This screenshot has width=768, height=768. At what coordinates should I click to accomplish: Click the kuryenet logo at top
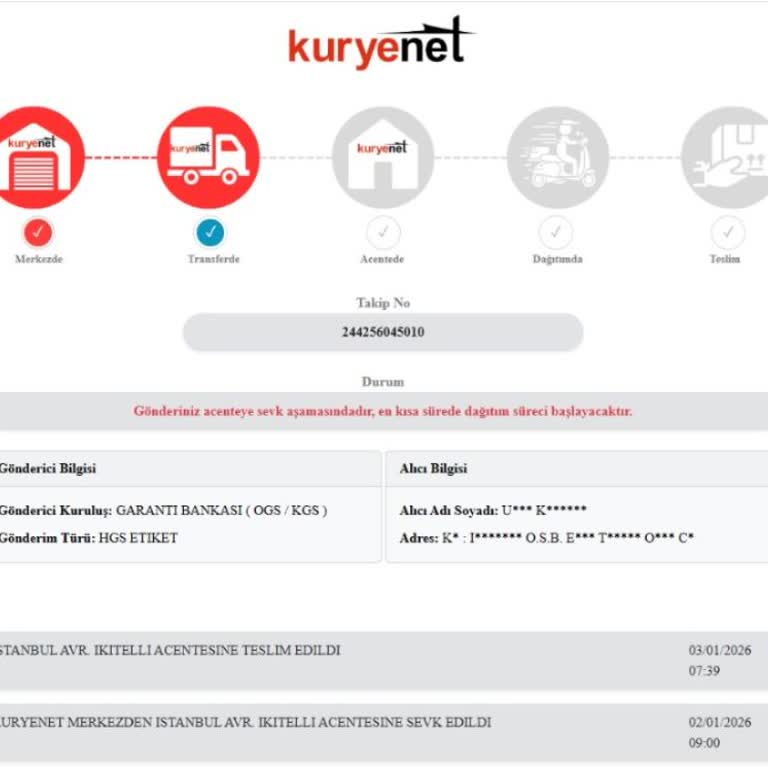(381, 43)
